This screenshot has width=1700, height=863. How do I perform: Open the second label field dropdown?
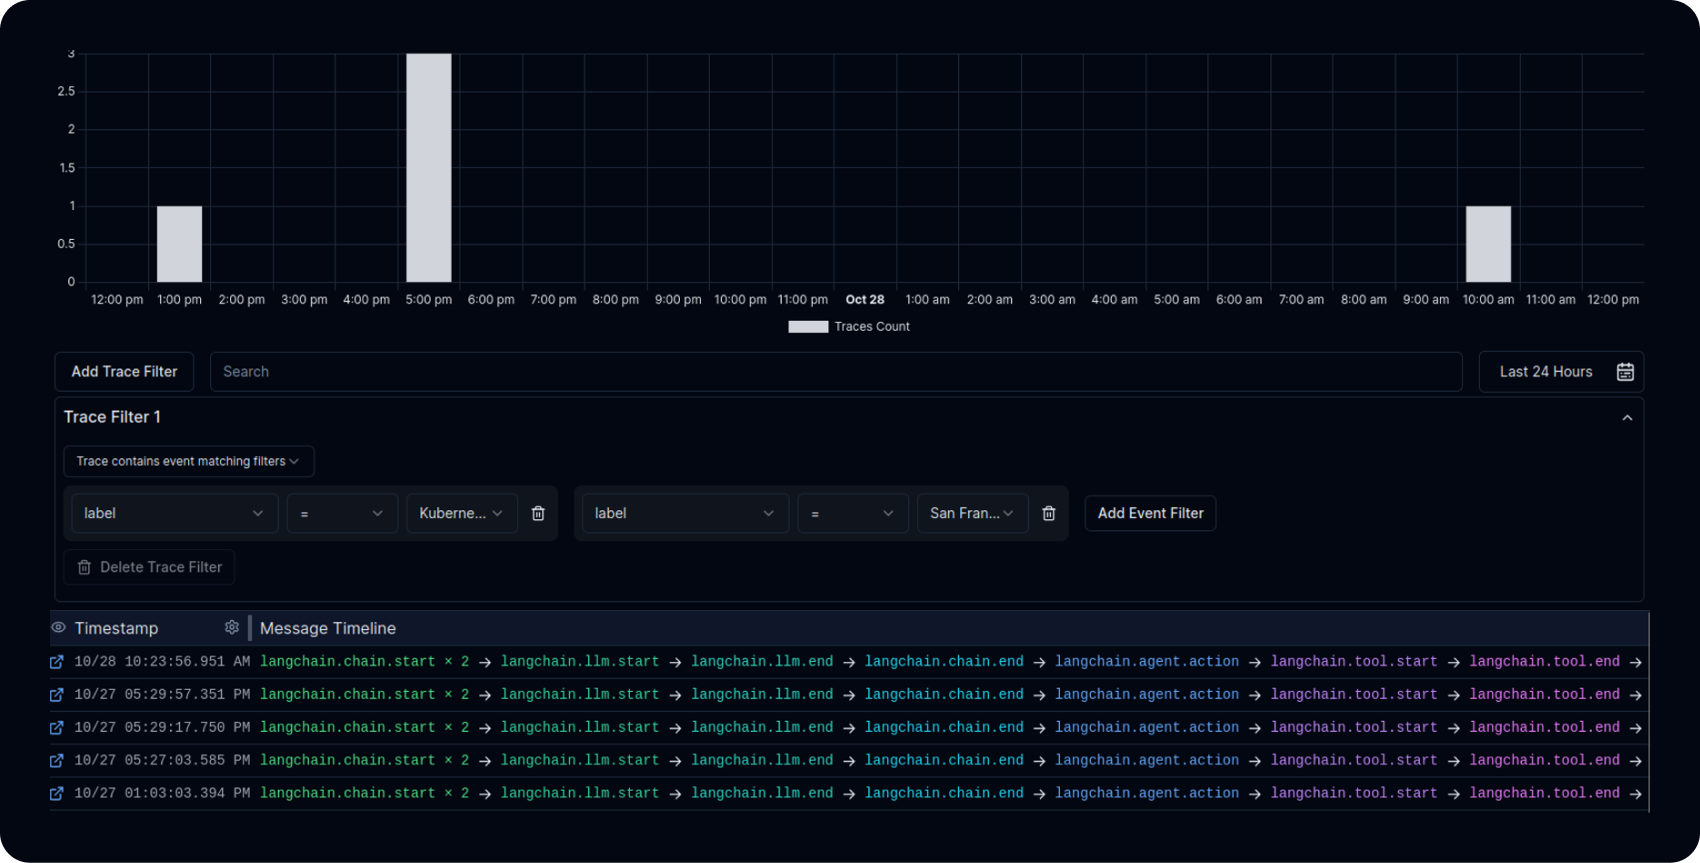tap(685, 513)
